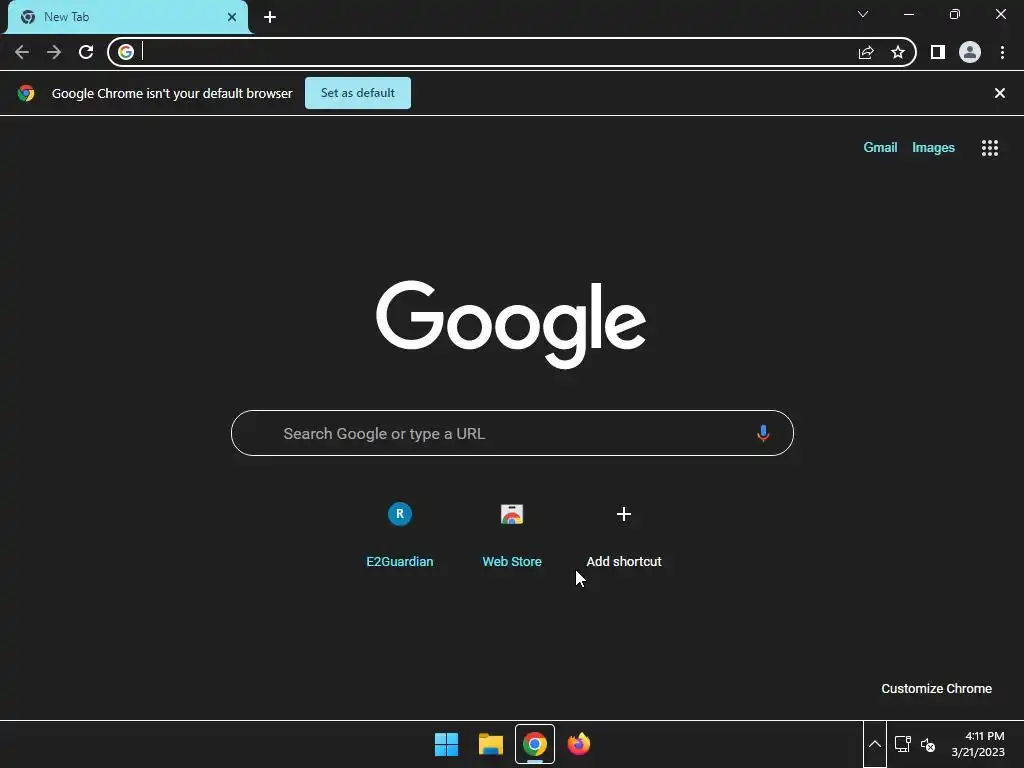Bookmark this tab with the star icon

pyautogui.click(x=898, y=52)
